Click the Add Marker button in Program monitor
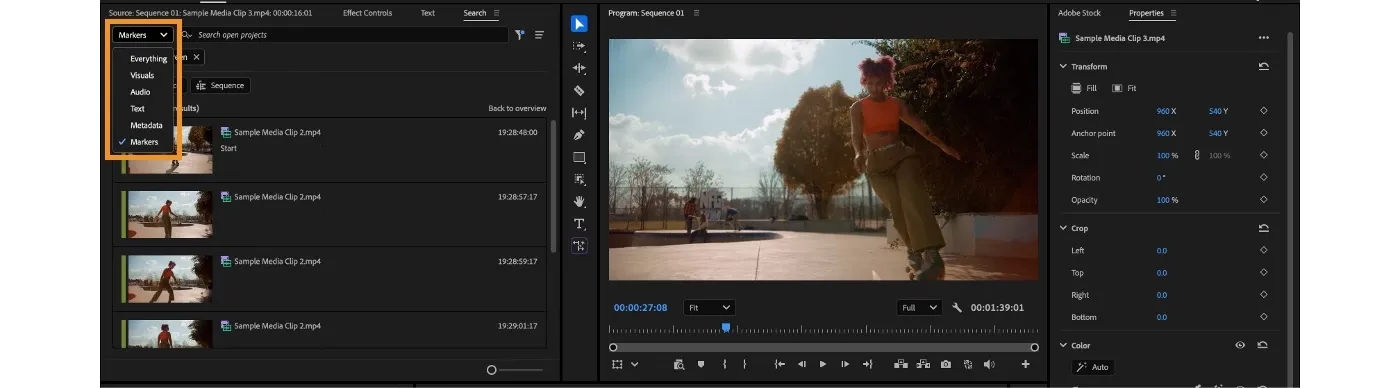The width and height of the screenshot is (1400, 388). 701,364
